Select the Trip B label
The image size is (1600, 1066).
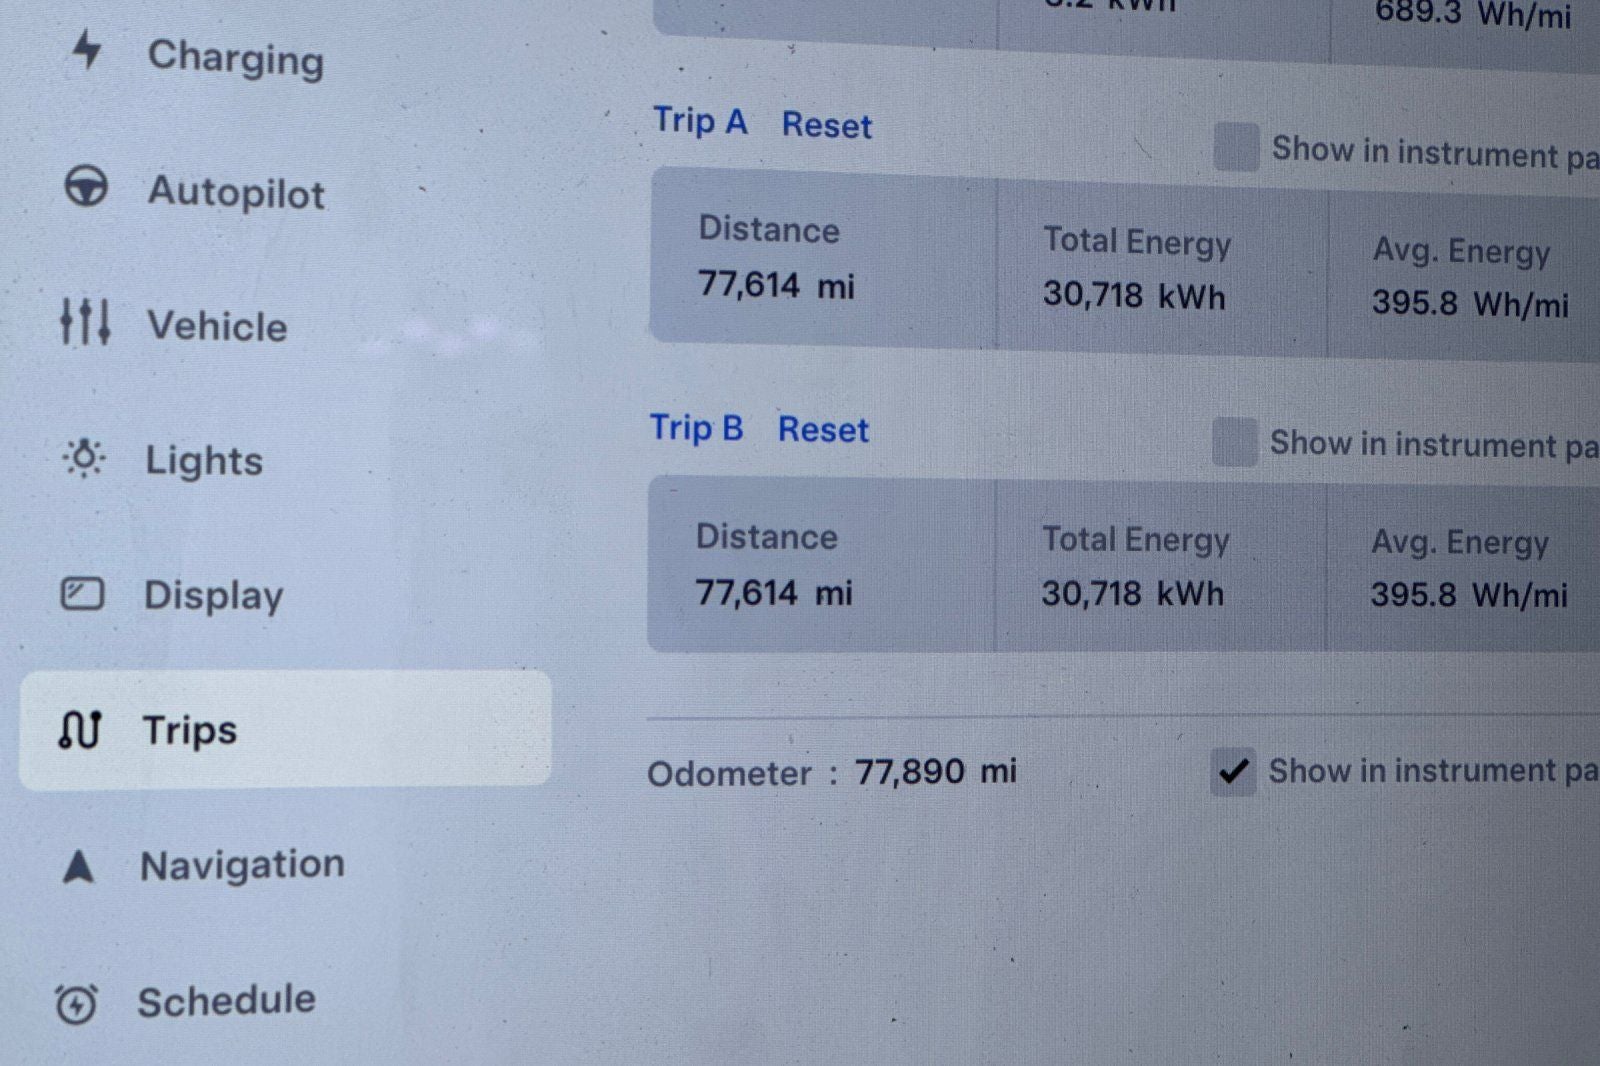pos(695,428)
